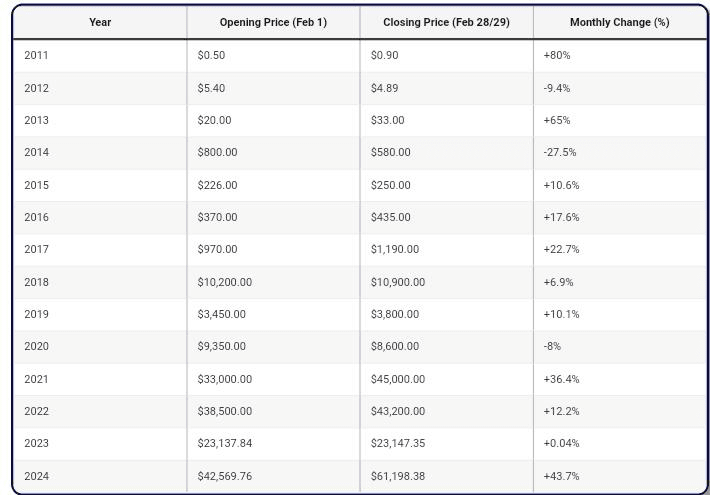Click the Opening Price (Feb 1) header
The image size is (710, 495).
[x=273, y=22]
